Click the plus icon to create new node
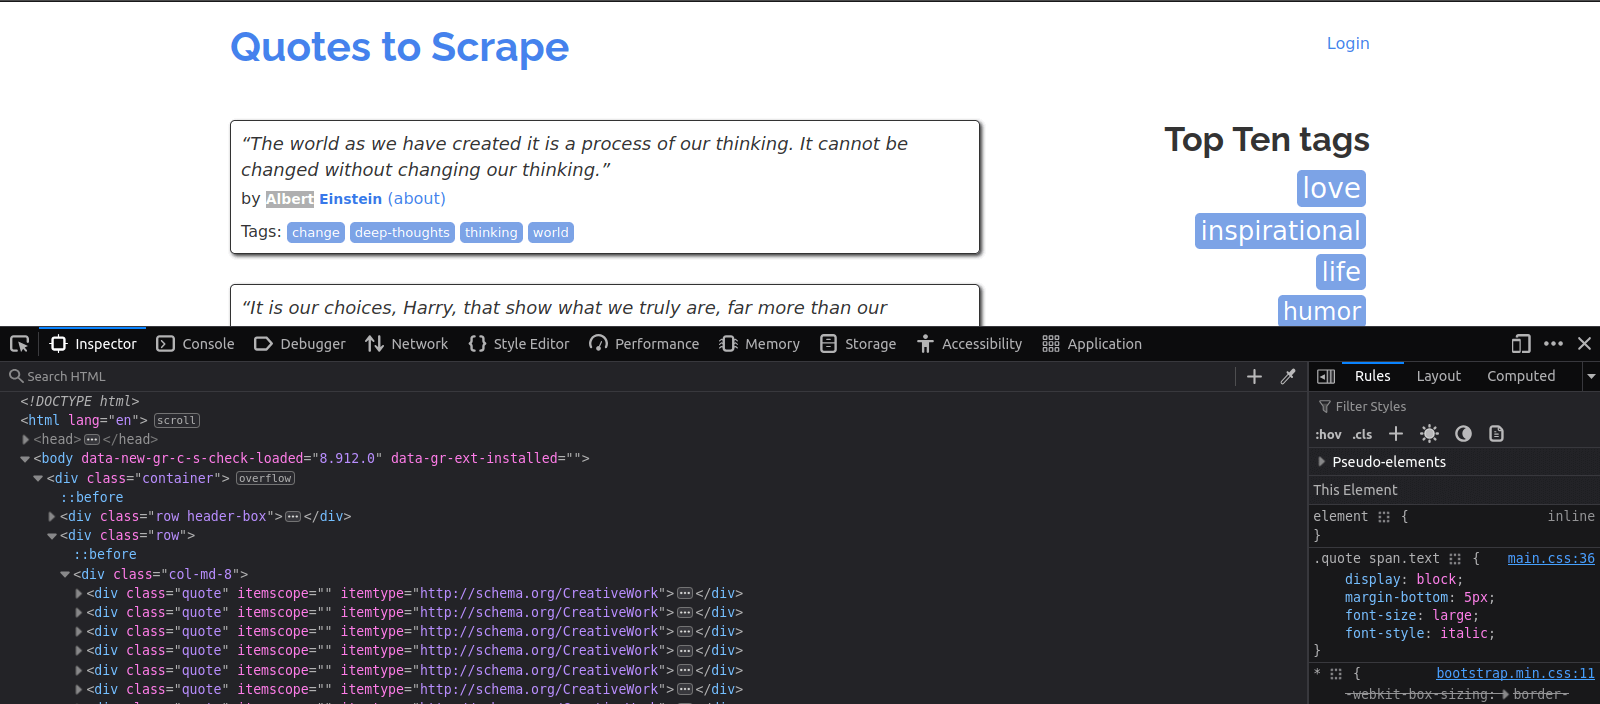 point(1254,376)
